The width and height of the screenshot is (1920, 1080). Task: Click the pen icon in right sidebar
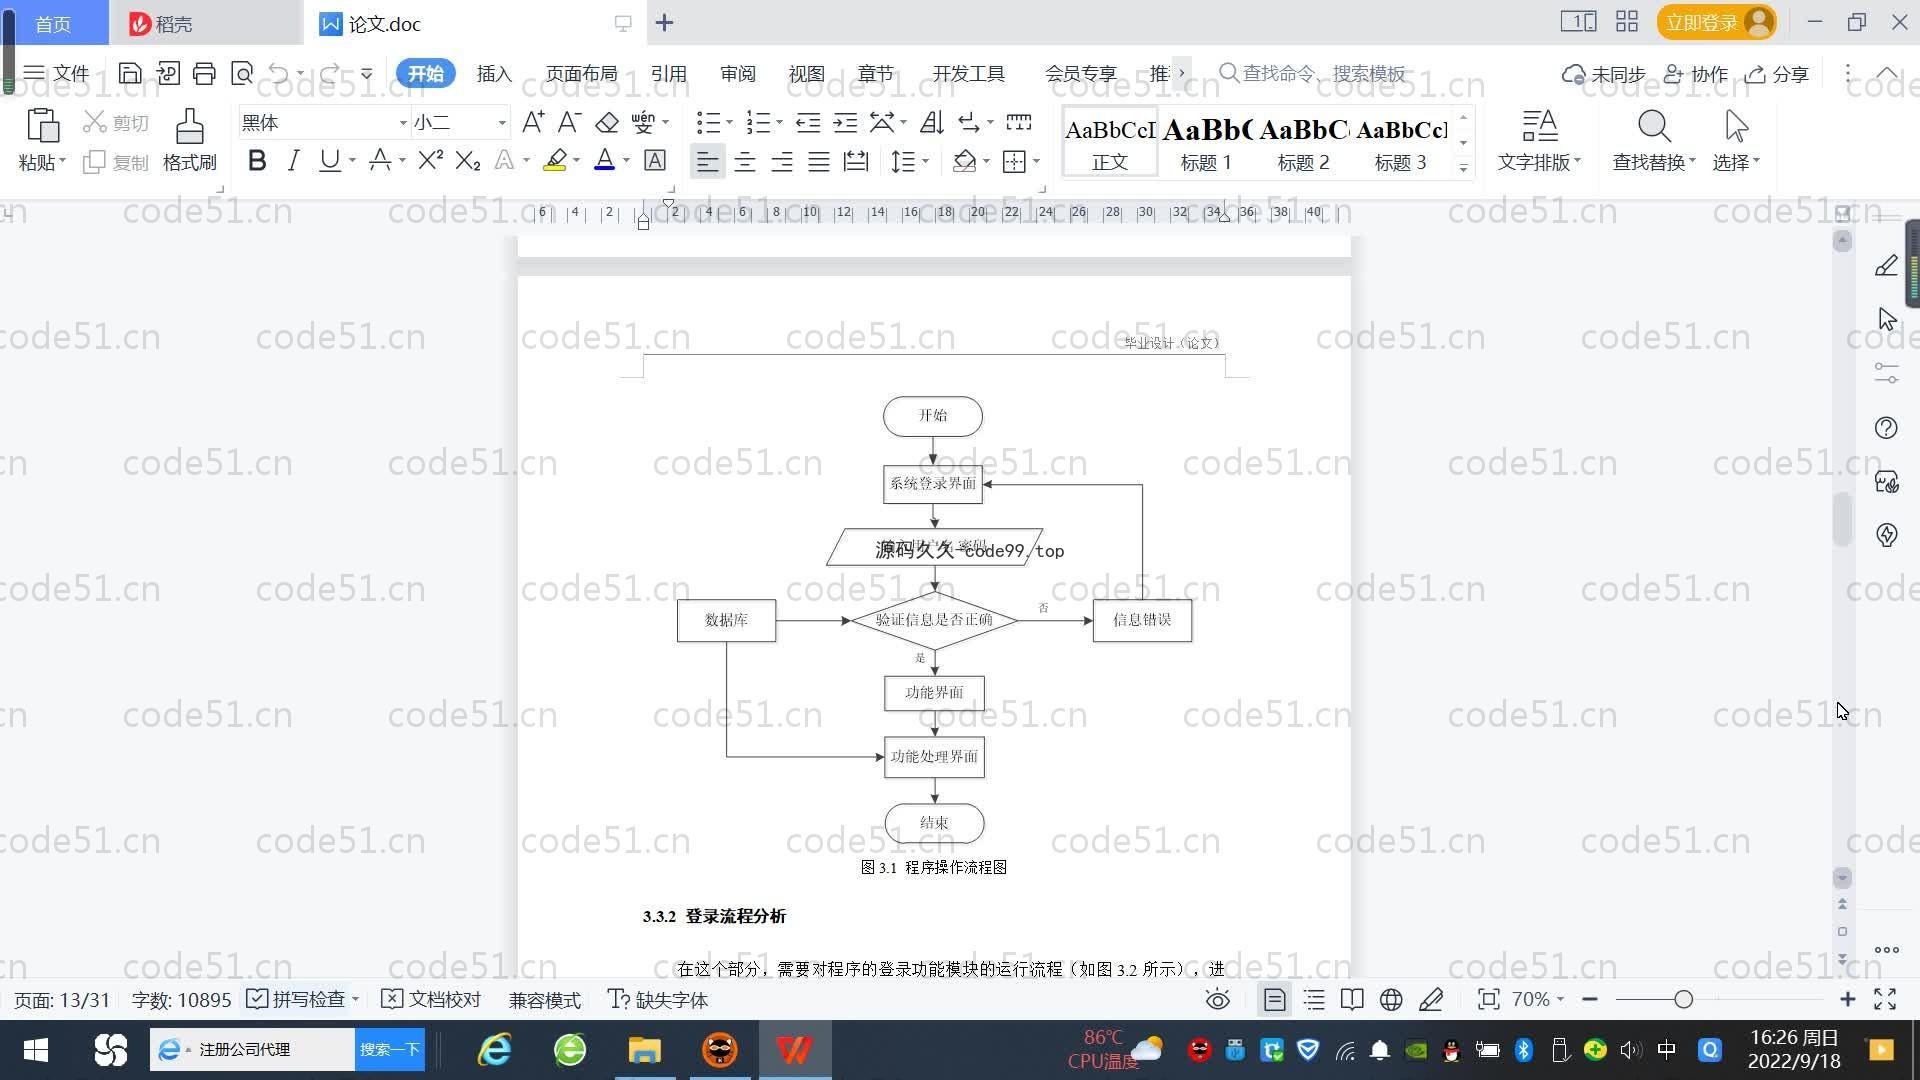(1886, 265)
